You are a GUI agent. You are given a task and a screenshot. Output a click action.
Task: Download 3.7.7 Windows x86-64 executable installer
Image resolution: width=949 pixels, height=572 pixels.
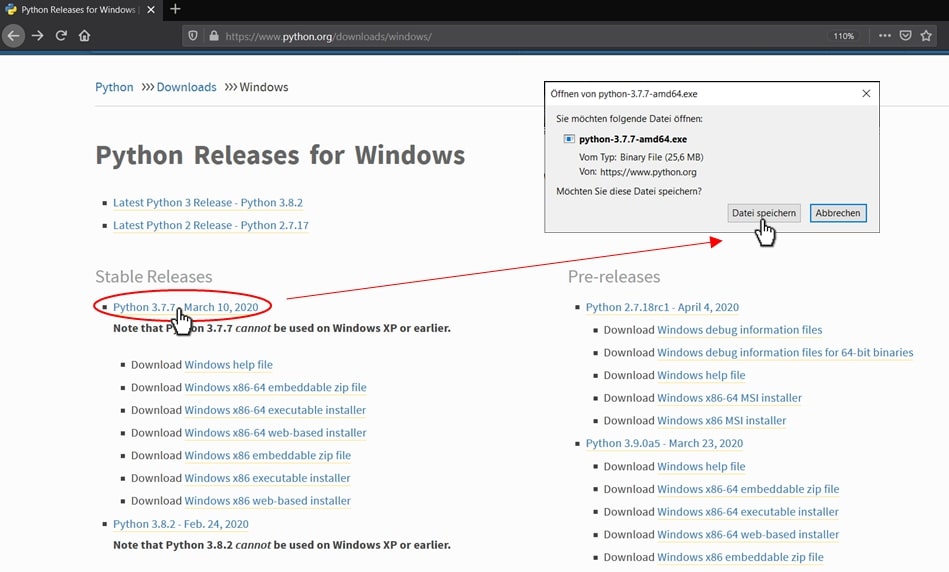[275, 410]
